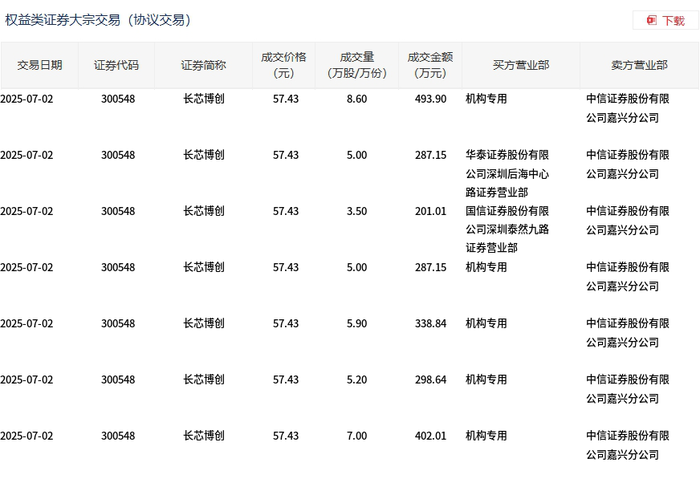Click 机构专用 buyer in the 298.64 row
Image resolution: width=700 pixels, height=483 pixels.
(x=486, y=379)
